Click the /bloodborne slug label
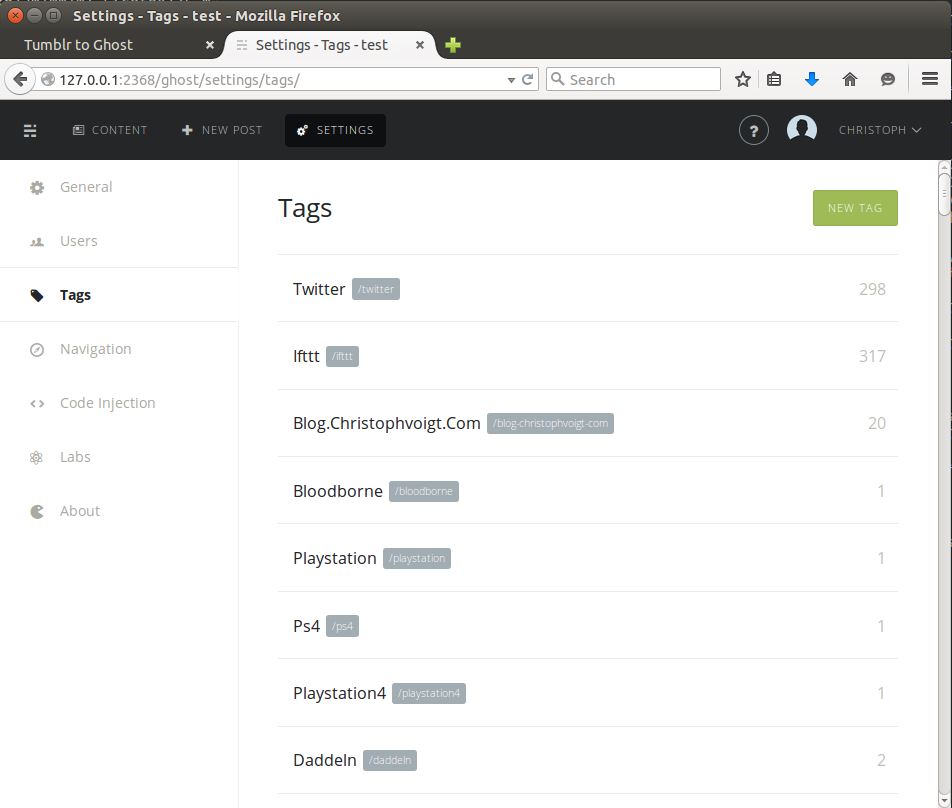 click(x=424, y=491)
